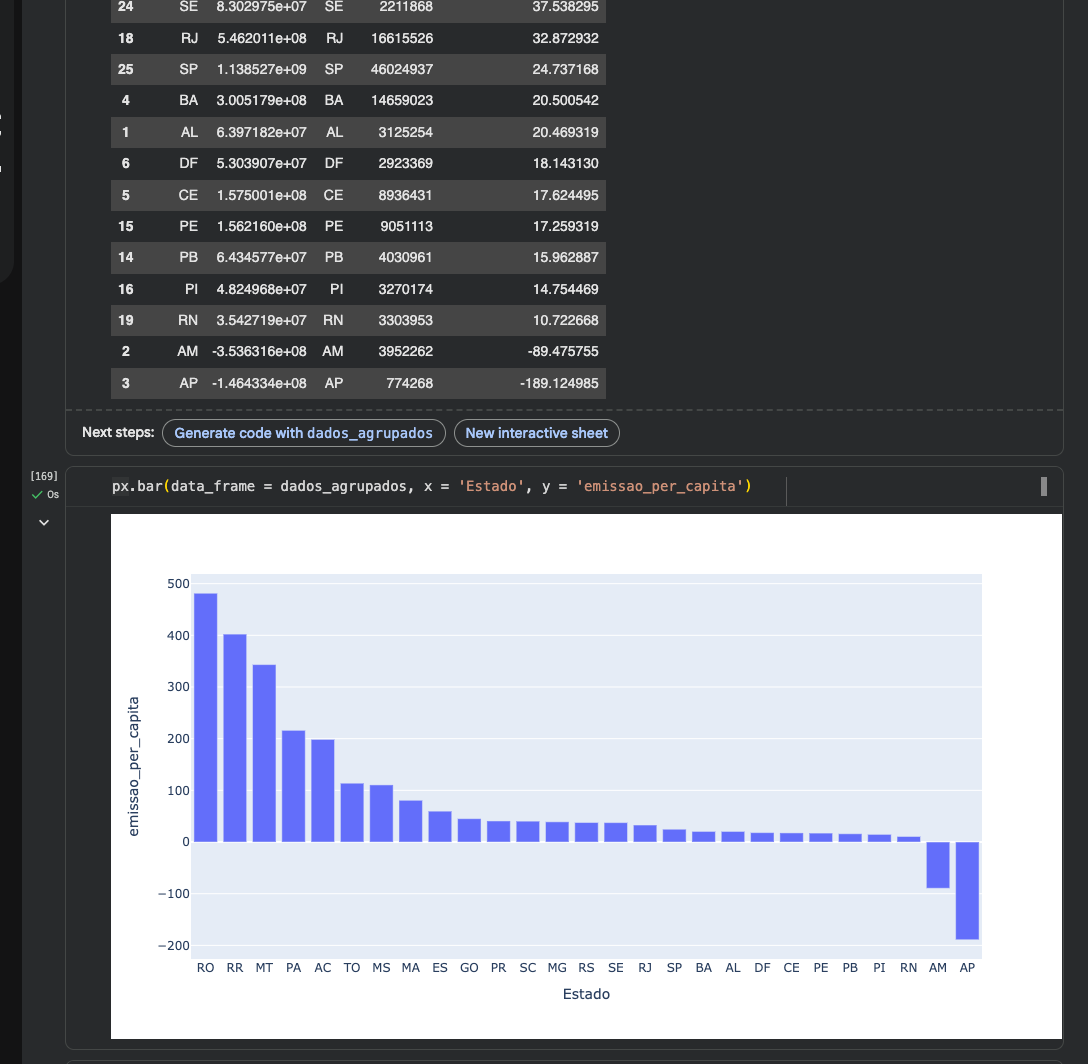Click the negative AP bar
Viewport: 1088px width, 1064px height.
967,890
